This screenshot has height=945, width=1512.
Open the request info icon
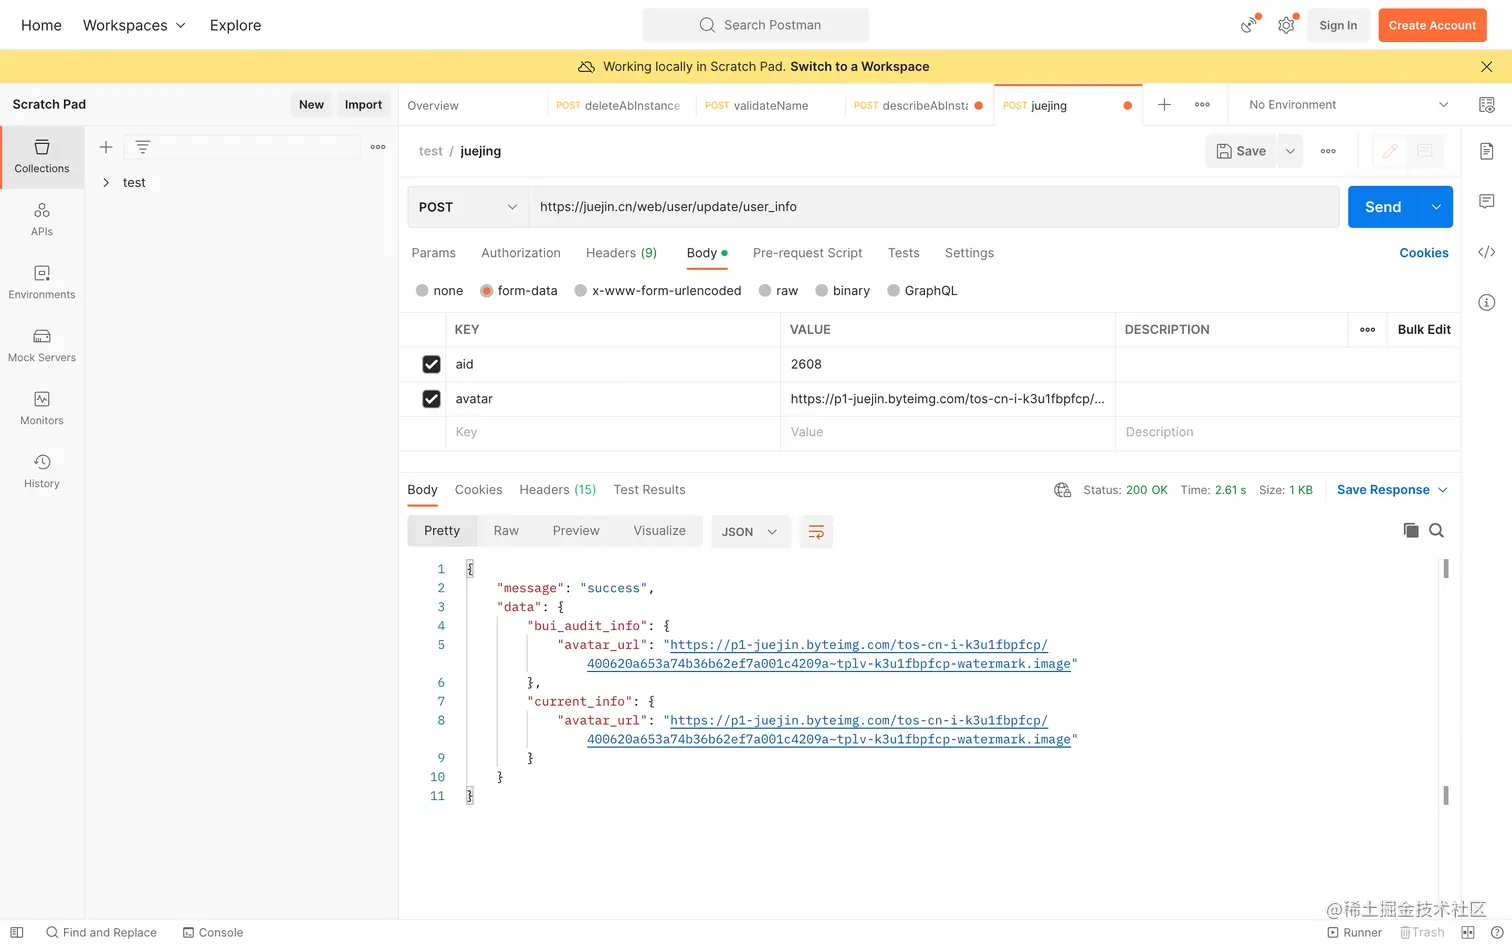[x=1487, y=302]
